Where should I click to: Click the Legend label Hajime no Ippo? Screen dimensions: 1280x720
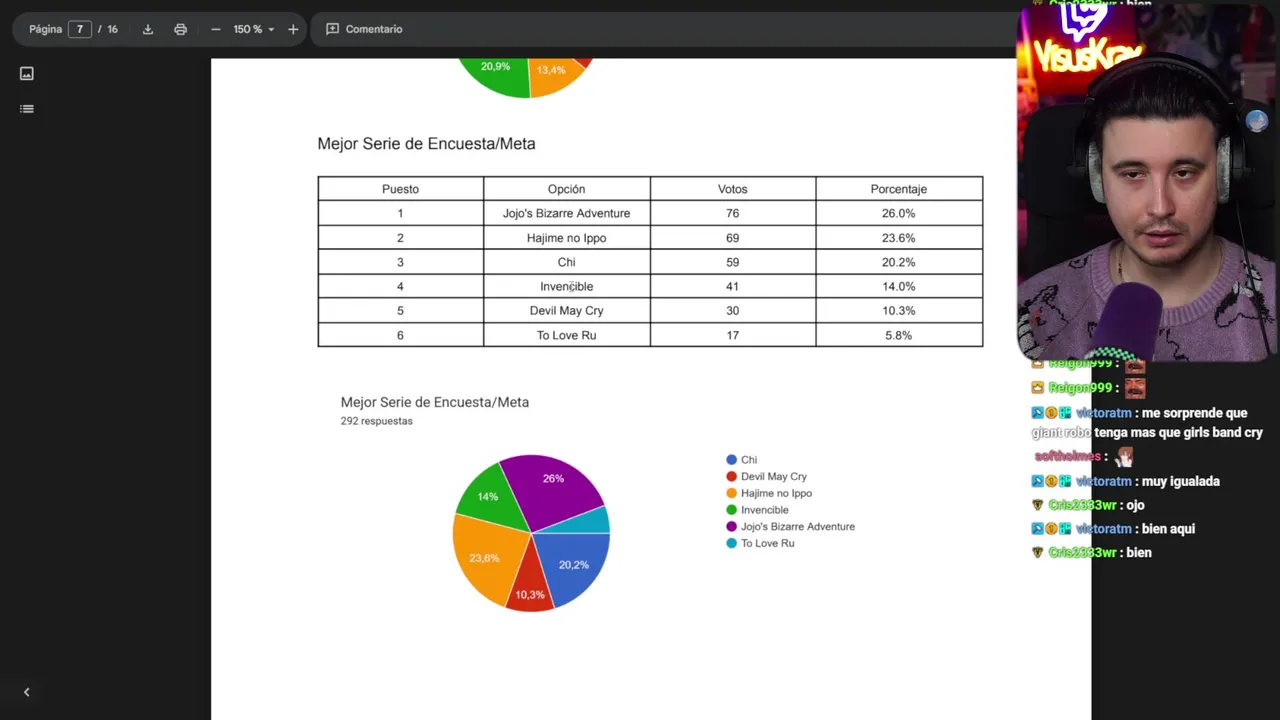[776, 493]
